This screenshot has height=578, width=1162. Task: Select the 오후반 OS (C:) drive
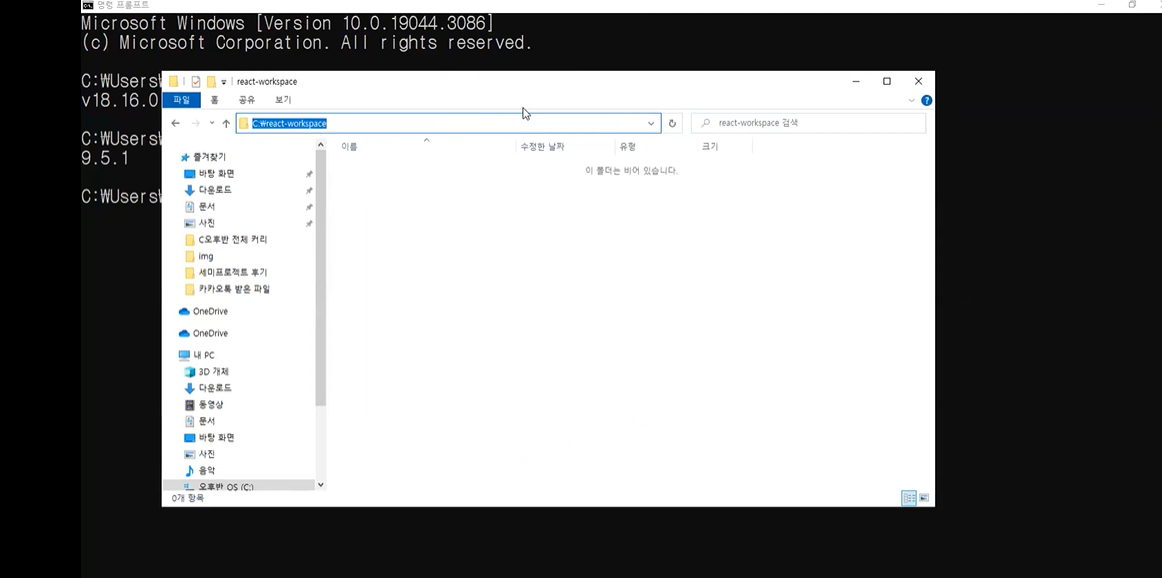[225, 487]
